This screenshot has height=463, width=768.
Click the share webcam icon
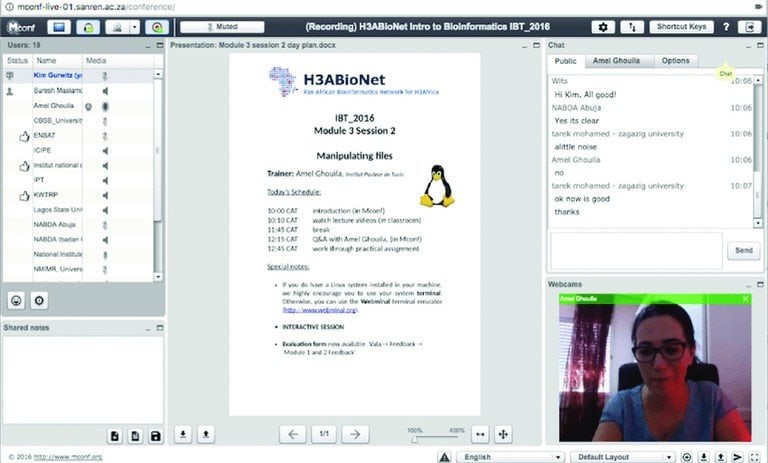(x=117, y=27)
